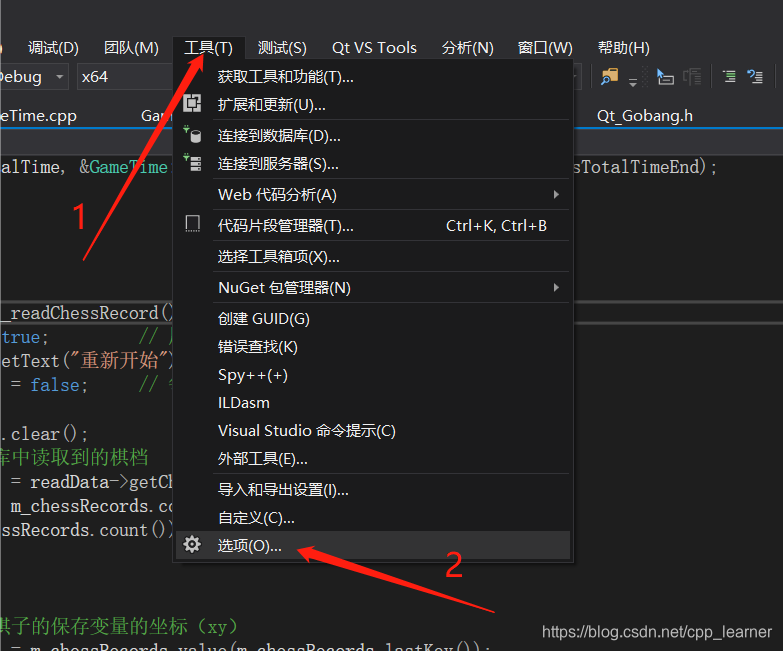Open 自定义(C)... menu entry
The width and height of the screenshot is (783, 651).
[x=374, y=517]
